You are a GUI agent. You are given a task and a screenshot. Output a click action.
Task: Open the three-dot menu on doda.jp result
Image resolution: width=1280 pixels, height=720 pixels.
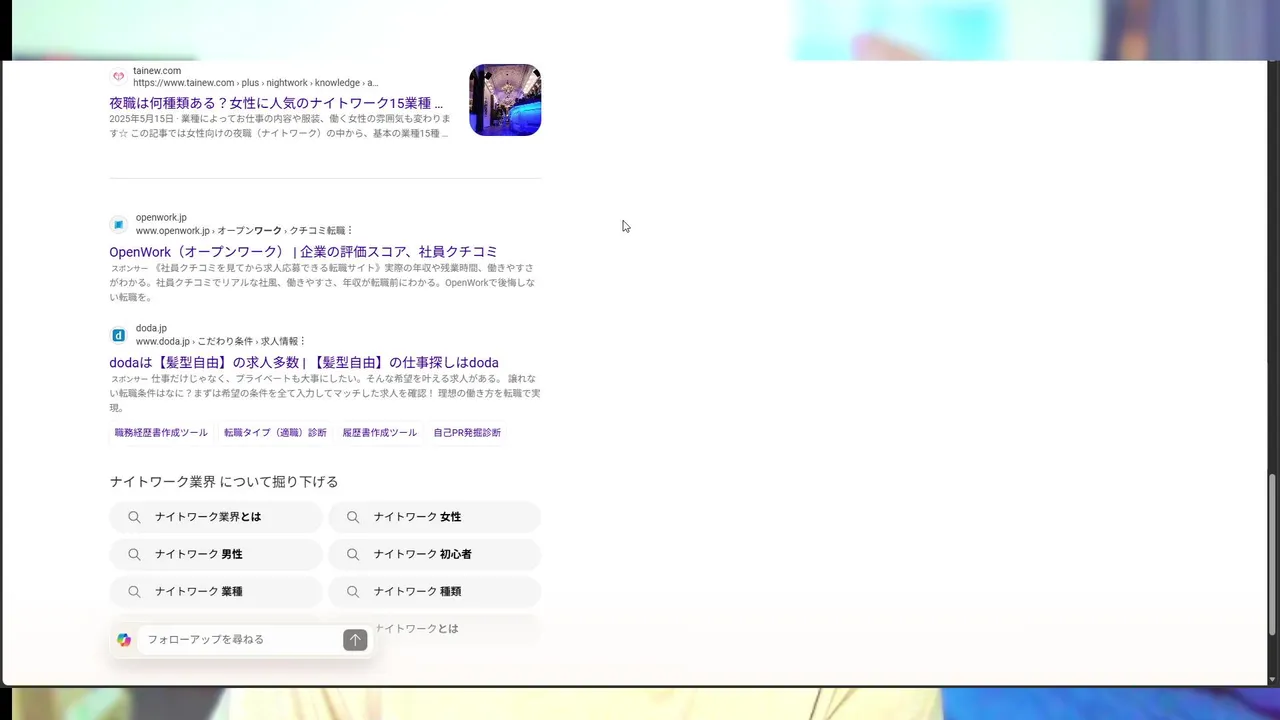click(x=303, y=342)
